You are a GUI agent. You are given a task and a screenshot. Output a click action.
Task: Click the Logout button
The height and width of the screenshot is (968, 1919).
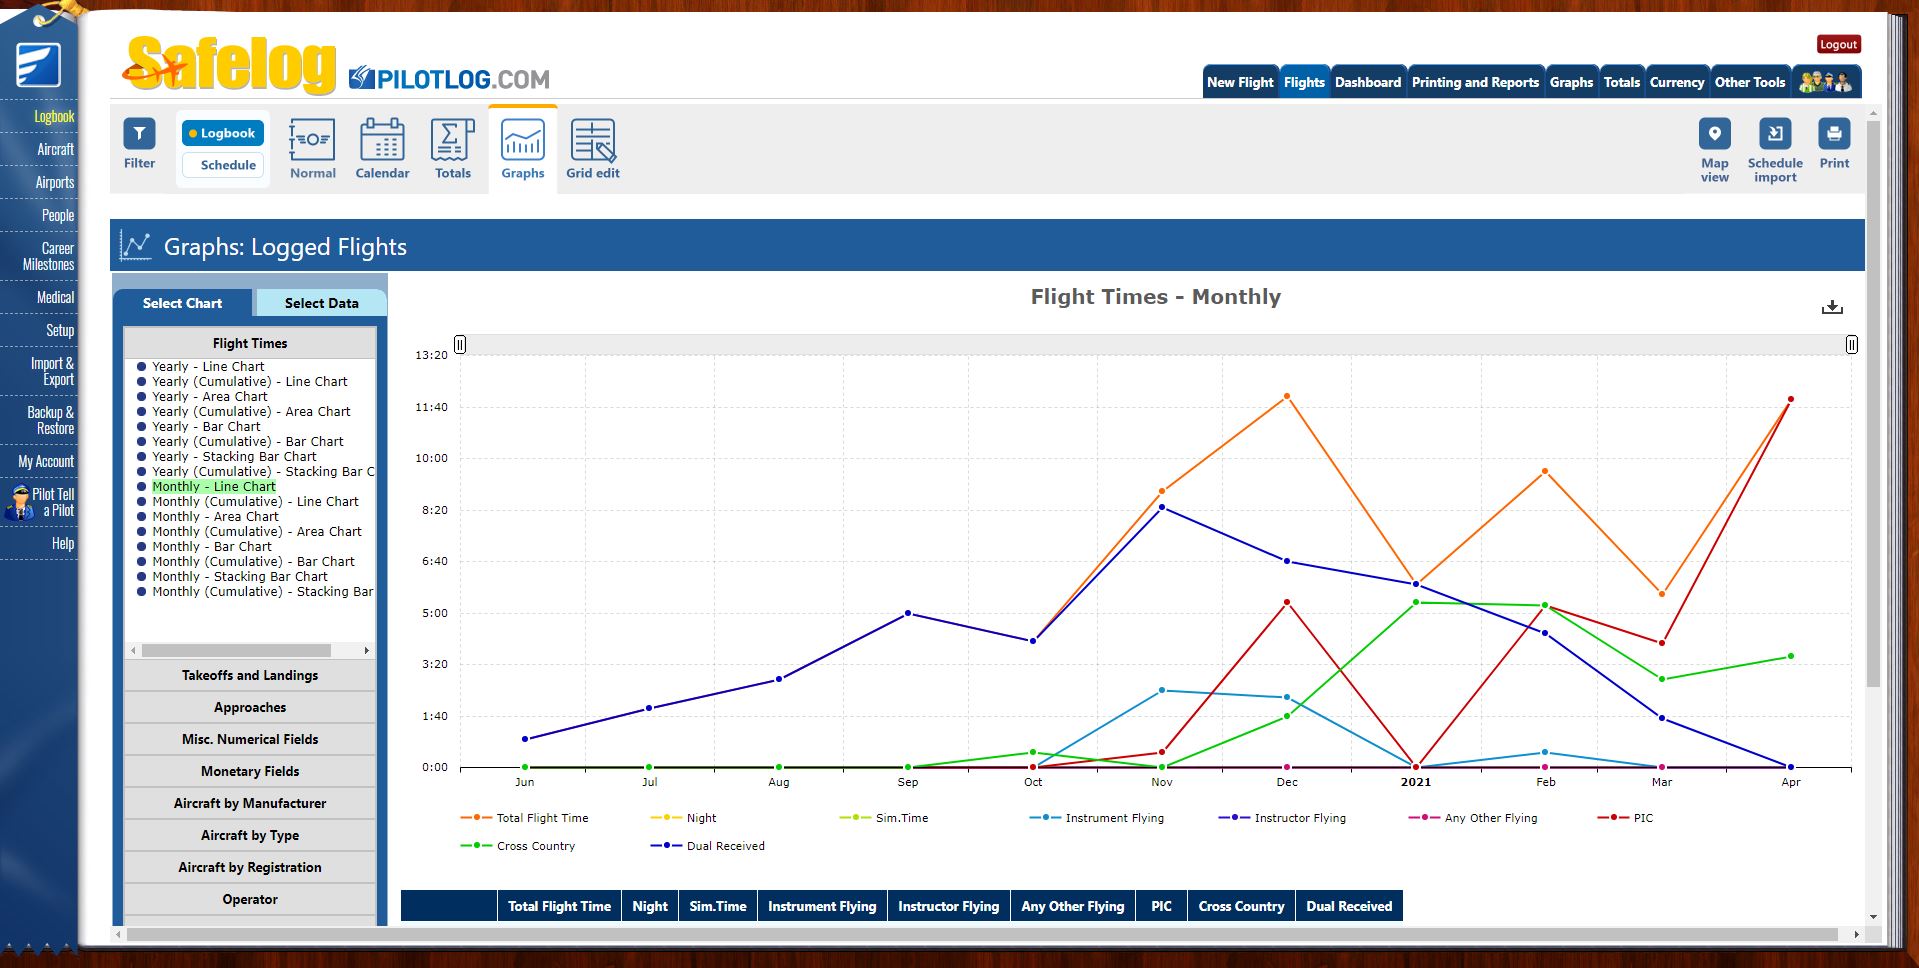(x=1837, y=44)
